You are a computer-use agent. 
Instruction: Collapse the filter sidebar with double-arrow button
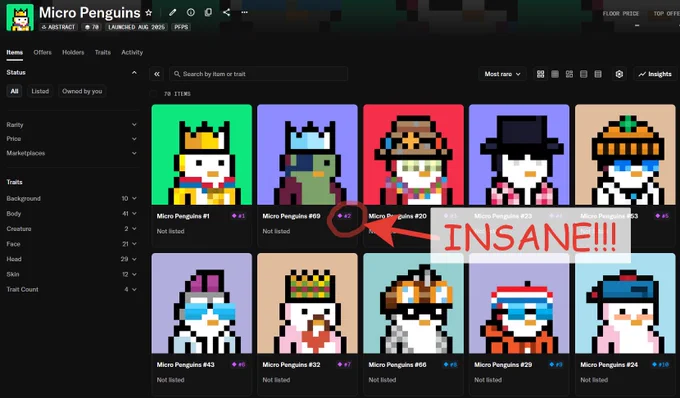tap(157, 74)
